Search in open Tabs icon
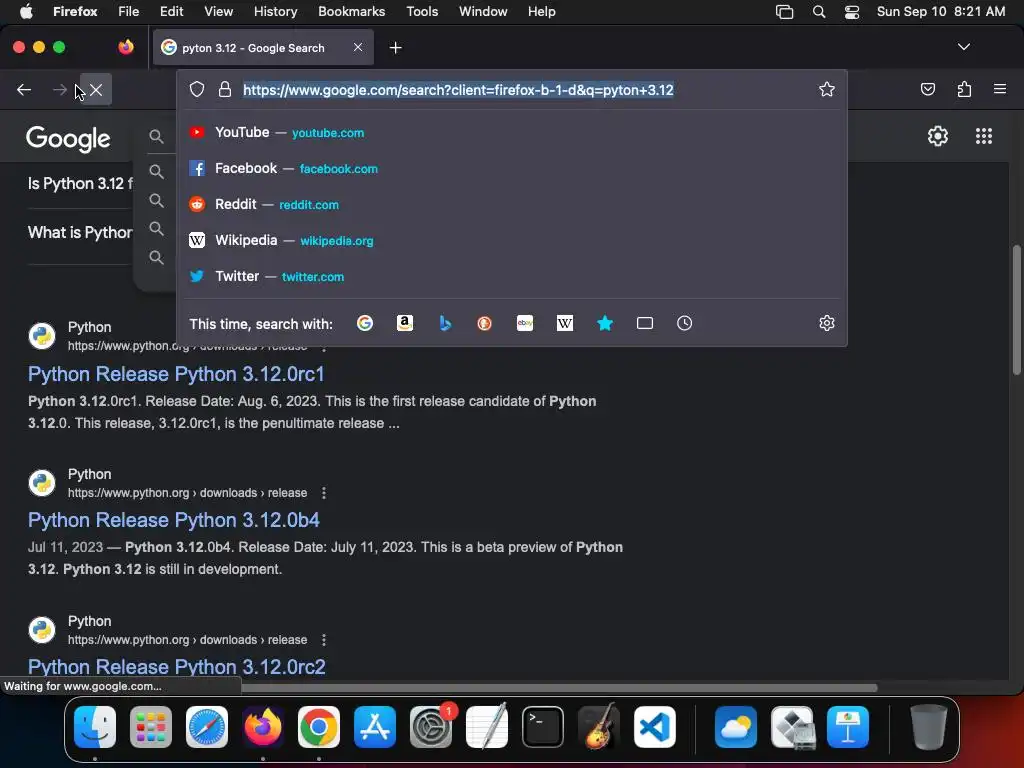The height and width of the screenshot is (768, 1024). coord(645,323)
